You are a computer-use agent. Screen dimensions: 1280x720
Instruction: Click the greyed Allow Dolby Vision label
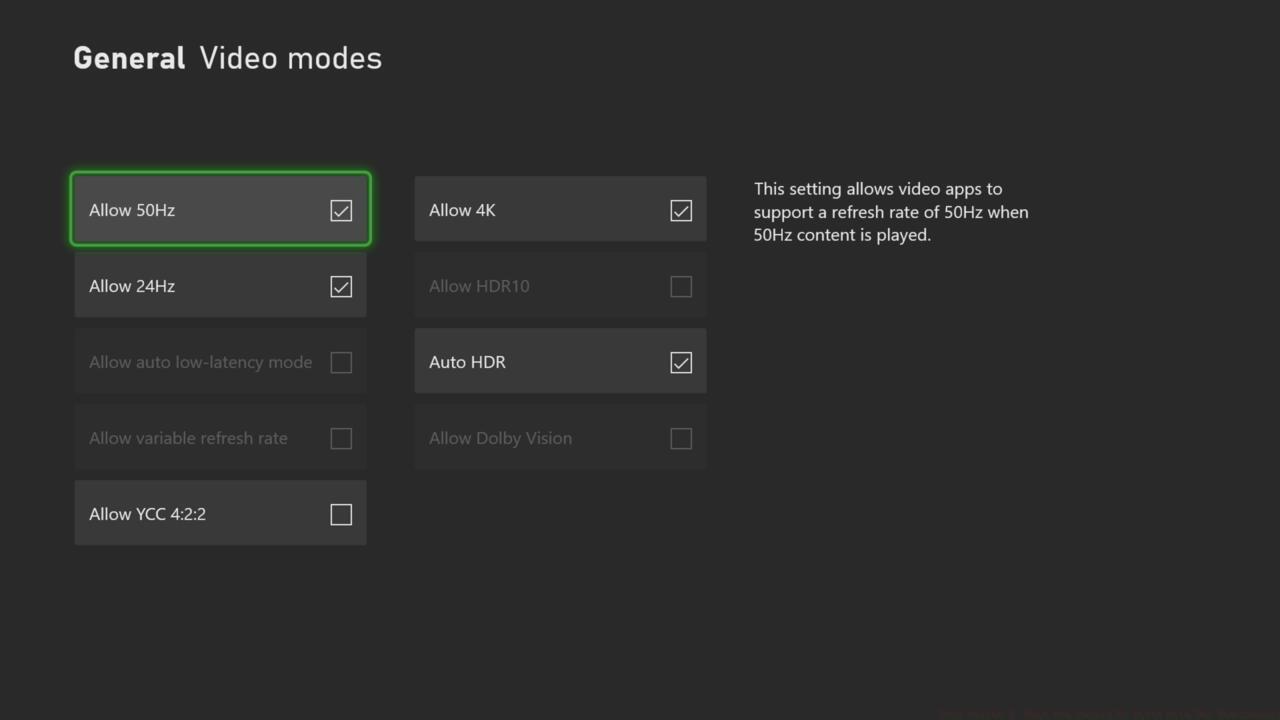click(x=500, y=439)
